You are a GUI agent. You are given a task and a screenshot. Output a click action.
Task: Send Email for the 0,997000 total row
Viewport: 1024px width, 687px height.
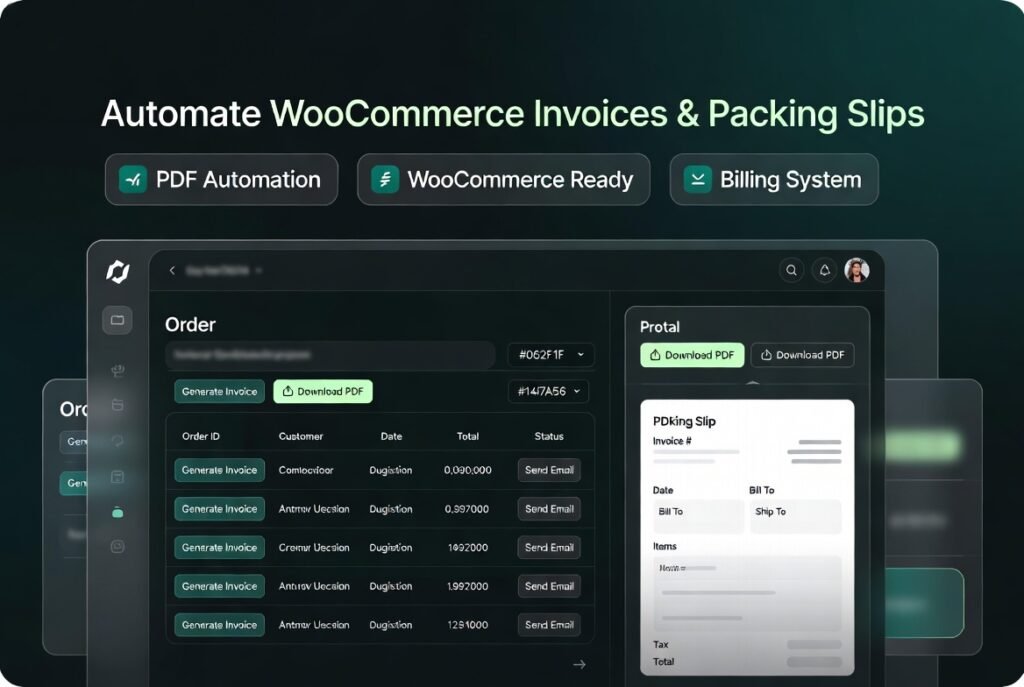(x=549, y=509)
